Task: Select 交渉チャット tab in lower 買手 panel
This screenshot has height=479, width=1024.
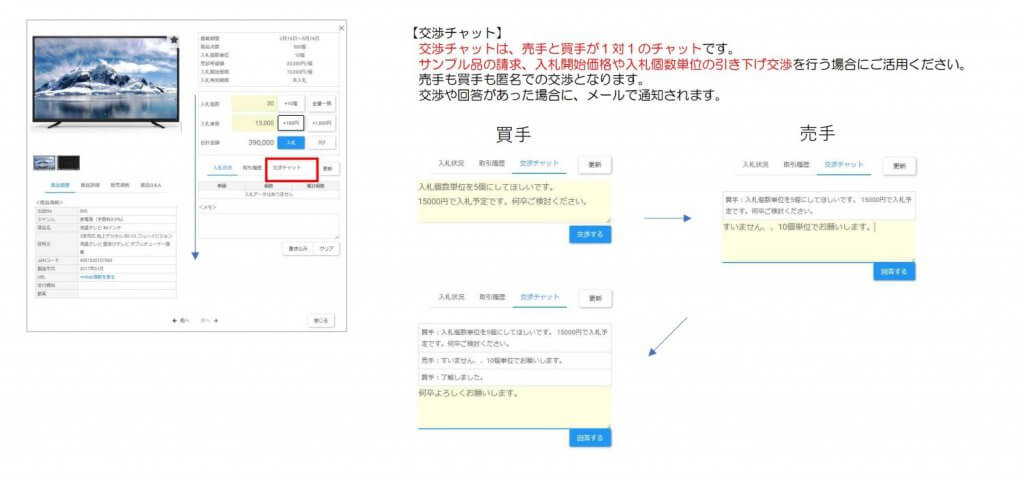Action: tap(540, 297)
